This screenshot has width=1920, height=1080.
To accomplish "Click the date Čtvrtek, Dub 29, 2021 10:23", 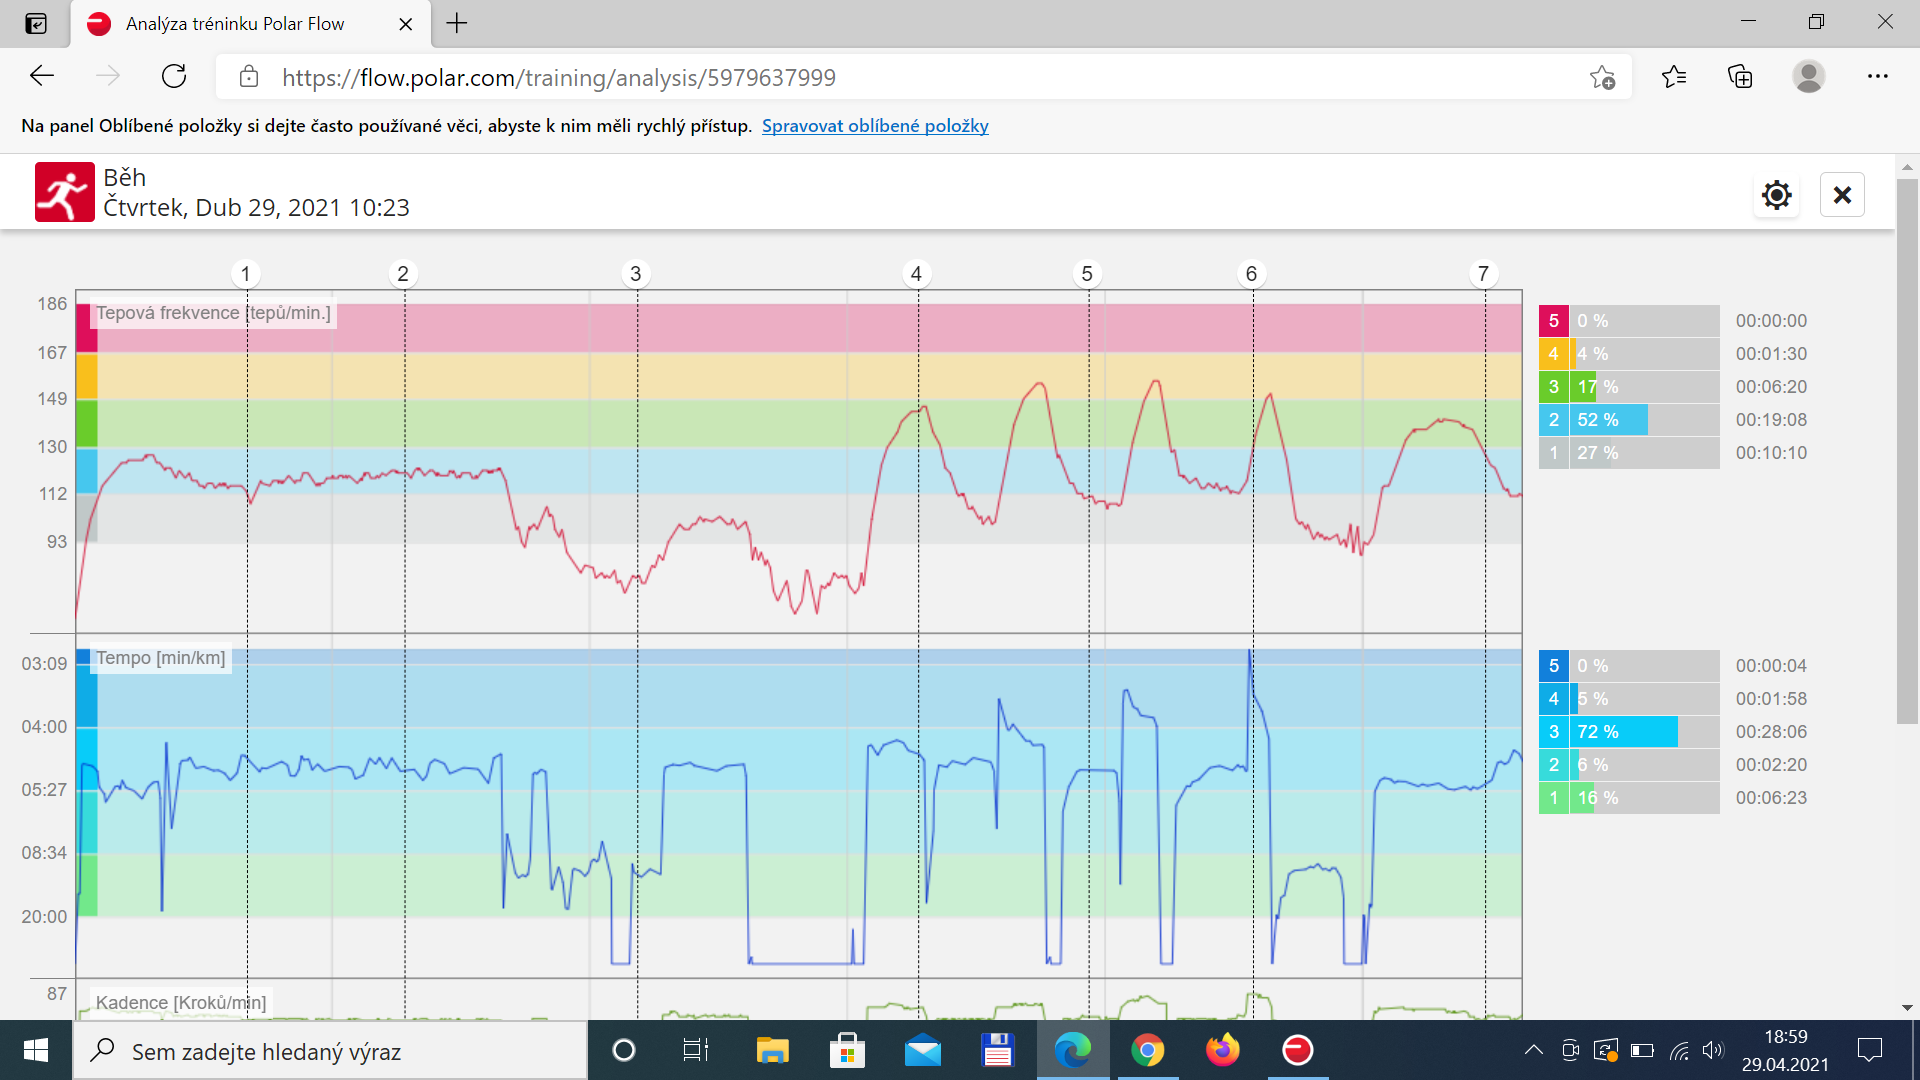I will point(257,208).
